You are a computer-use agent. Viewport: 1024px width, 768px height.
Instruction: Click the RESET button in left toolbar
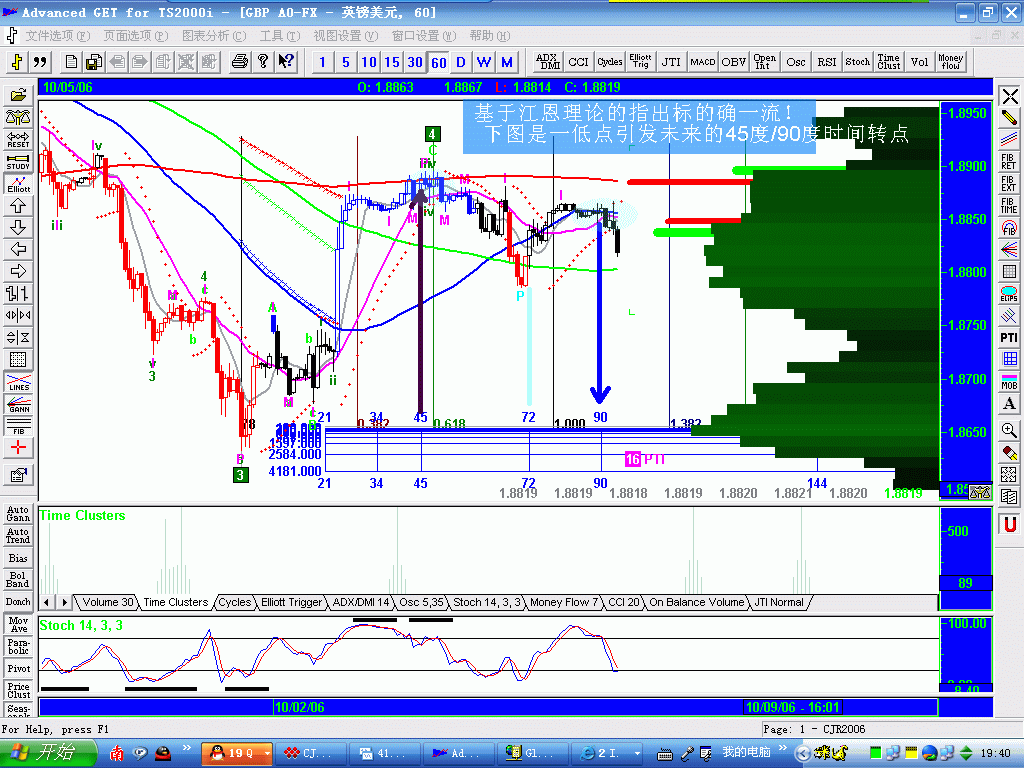pyautogui.click(x=18, y=139)
